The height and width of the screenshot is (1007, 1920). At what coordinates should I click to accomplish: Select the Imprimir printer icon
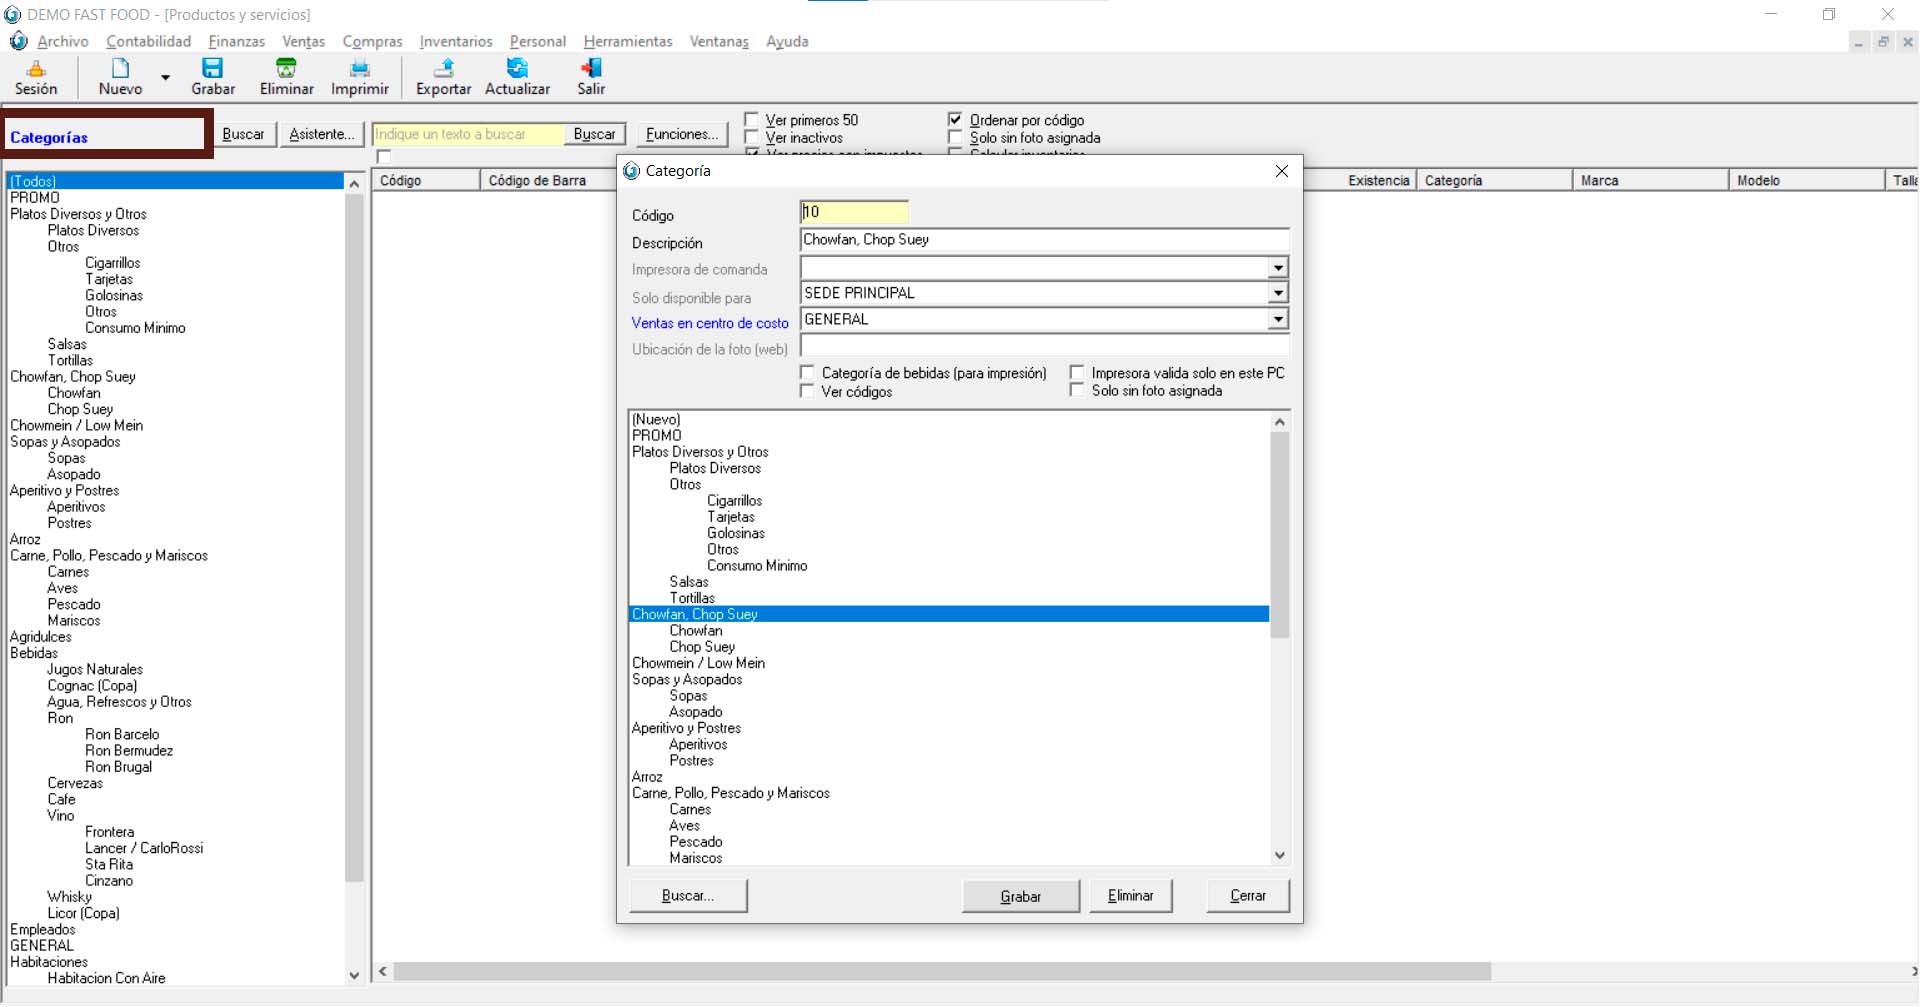(x=359, y=69)
